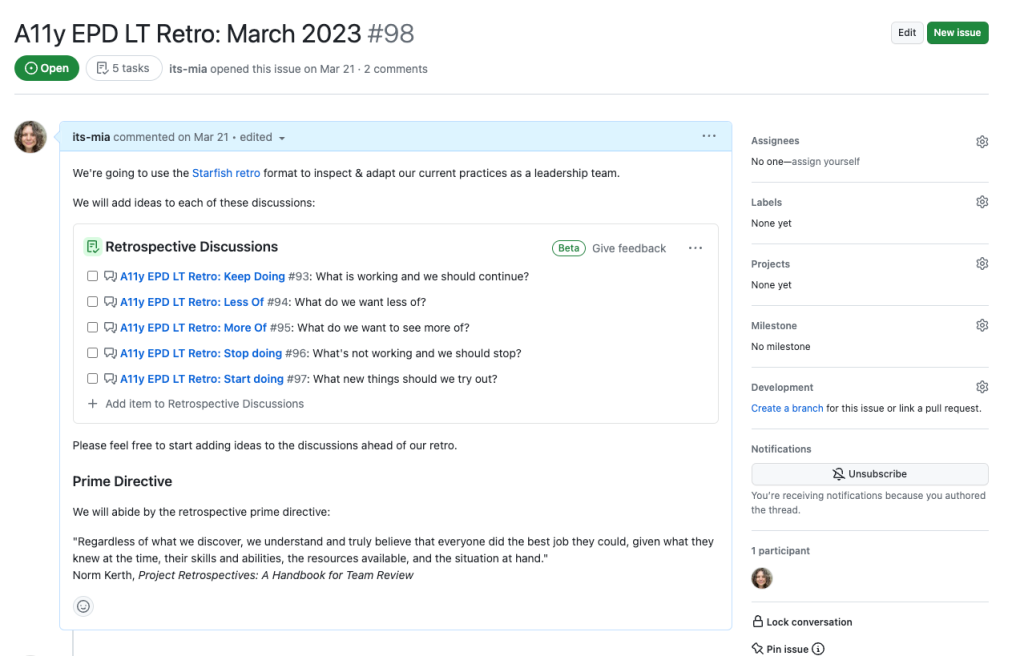
Task: Create a branch for this issue
Action: [x=786, y=408]
